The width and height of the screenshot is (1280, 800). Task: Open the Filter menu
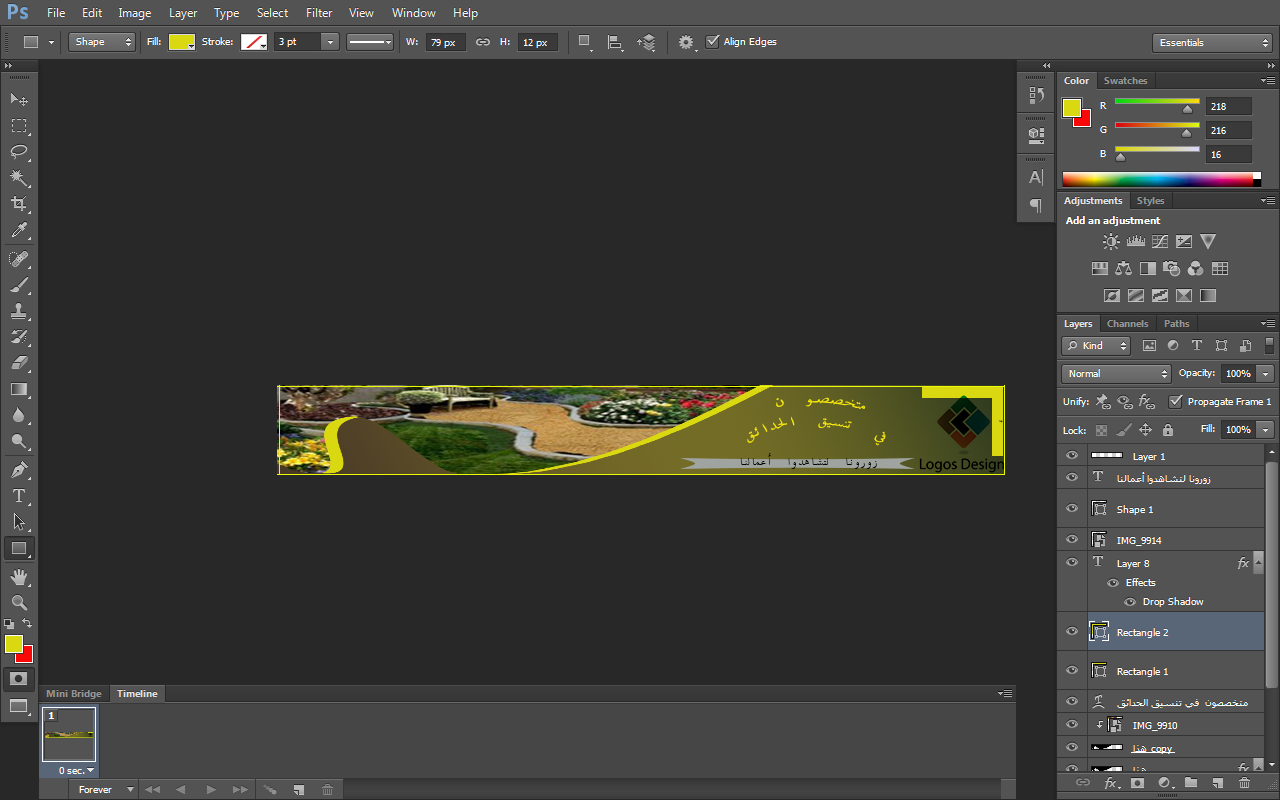319,13
